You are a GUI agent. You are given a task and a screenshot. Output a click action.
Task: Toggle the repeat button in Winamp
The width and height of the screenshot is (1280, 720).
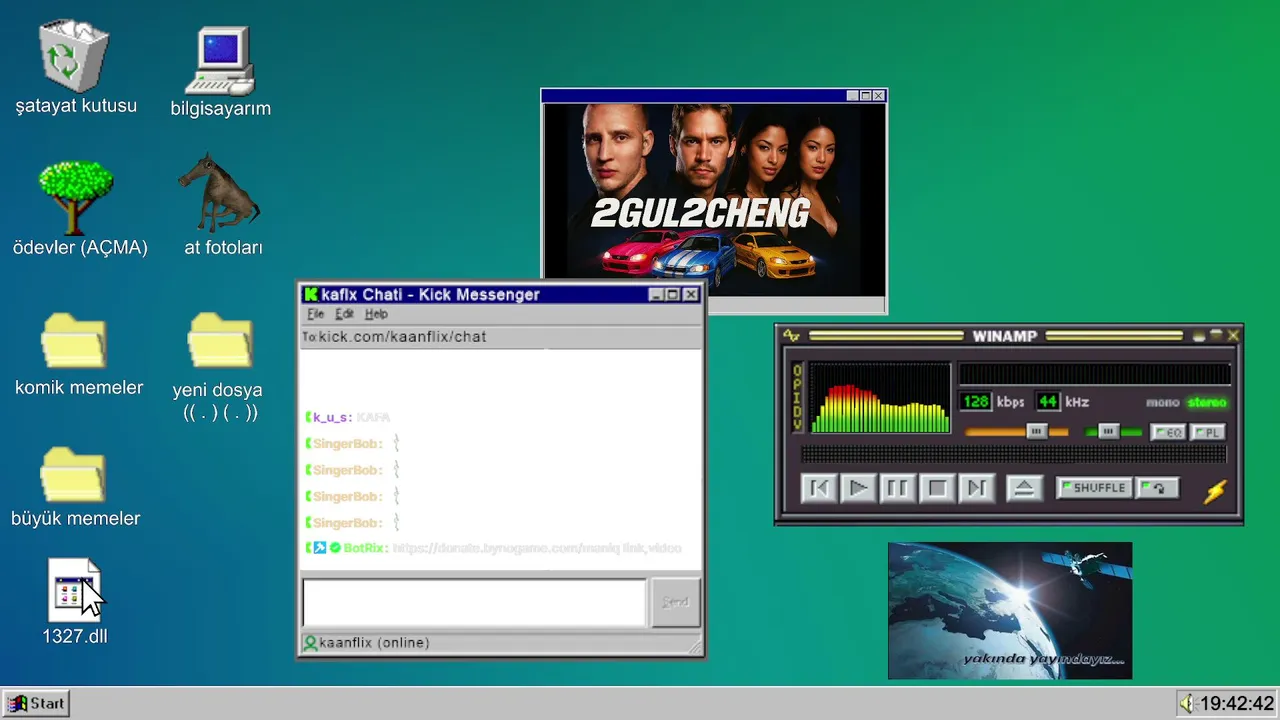click(1158, 488)
